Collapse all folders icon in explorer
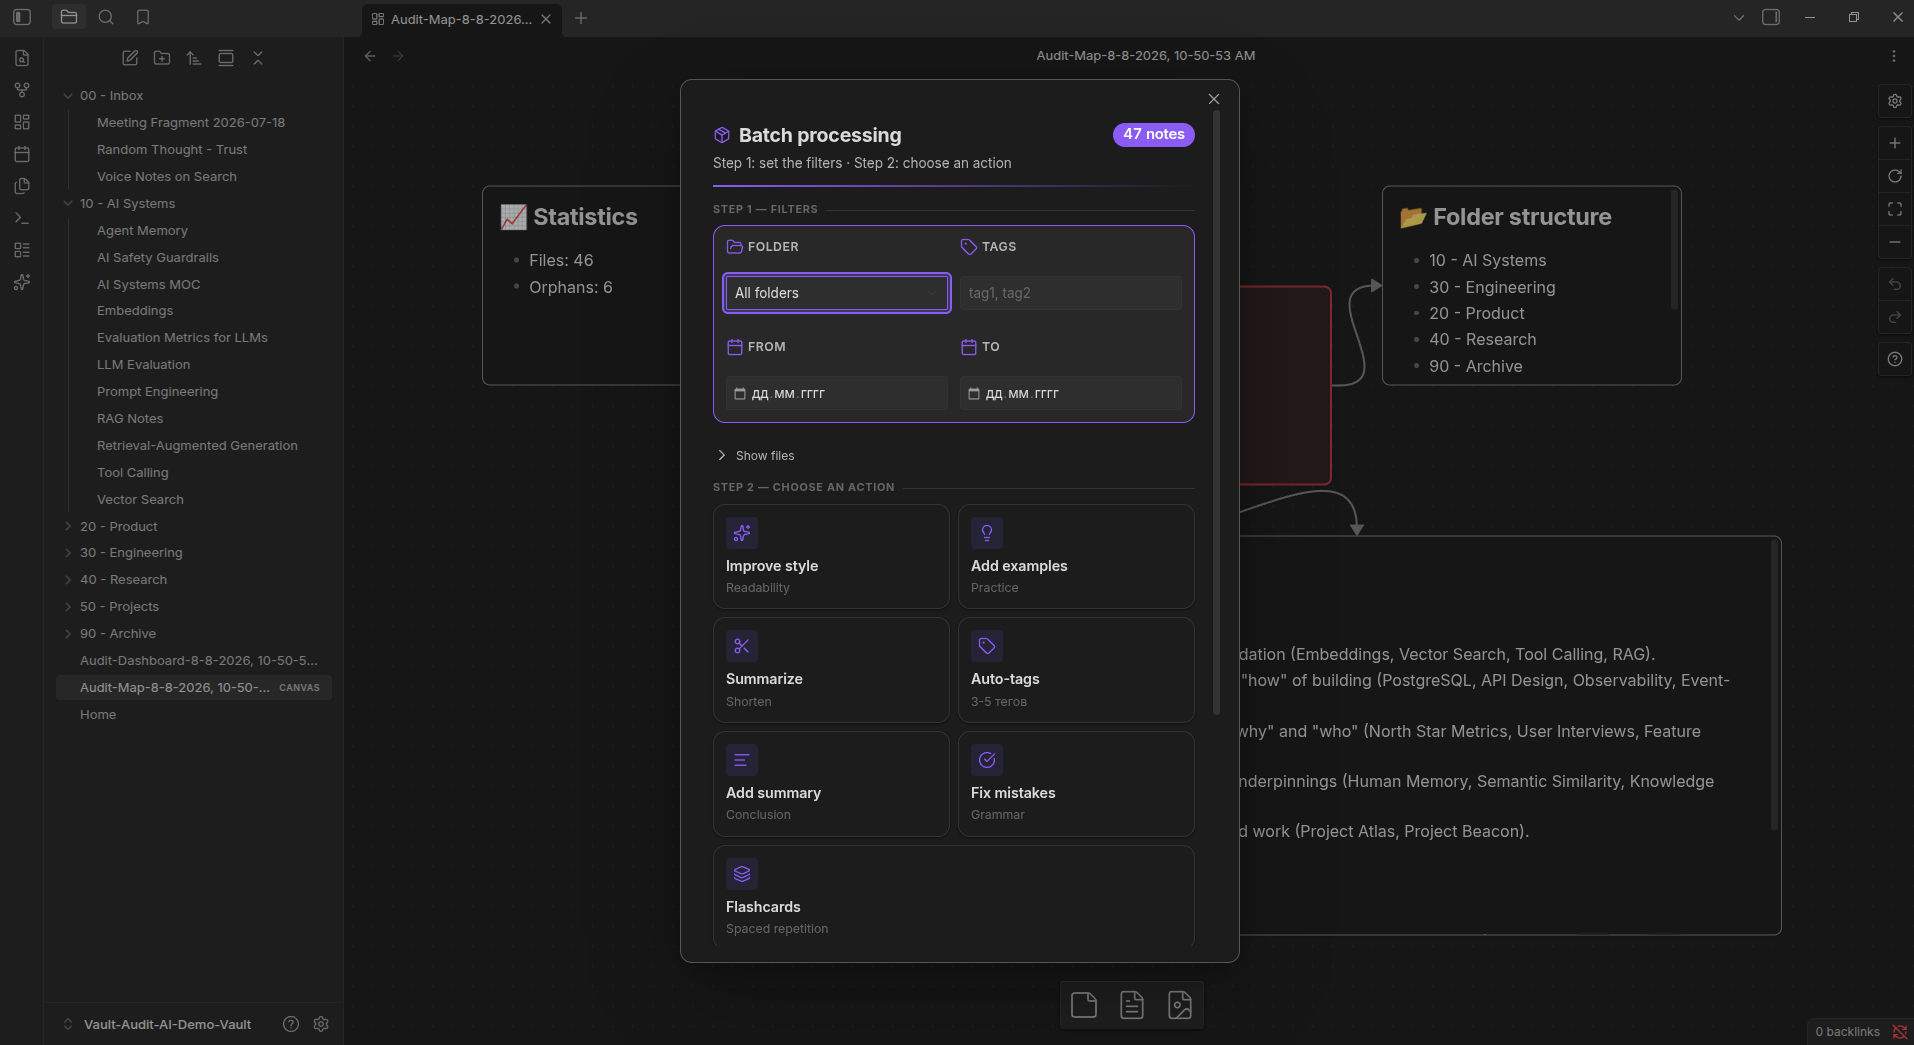1914x1045 pixels. (x=258, y=58)
